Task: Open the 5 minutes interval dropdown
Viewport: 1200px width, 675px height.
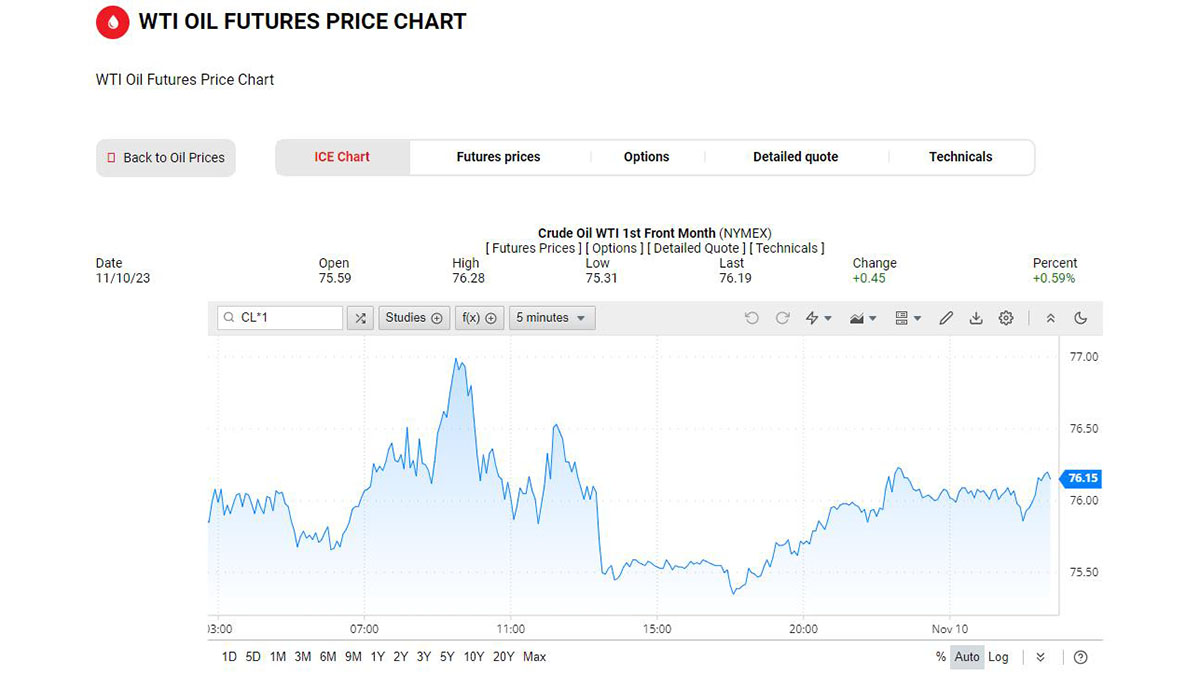Action: tap(552, 318)
